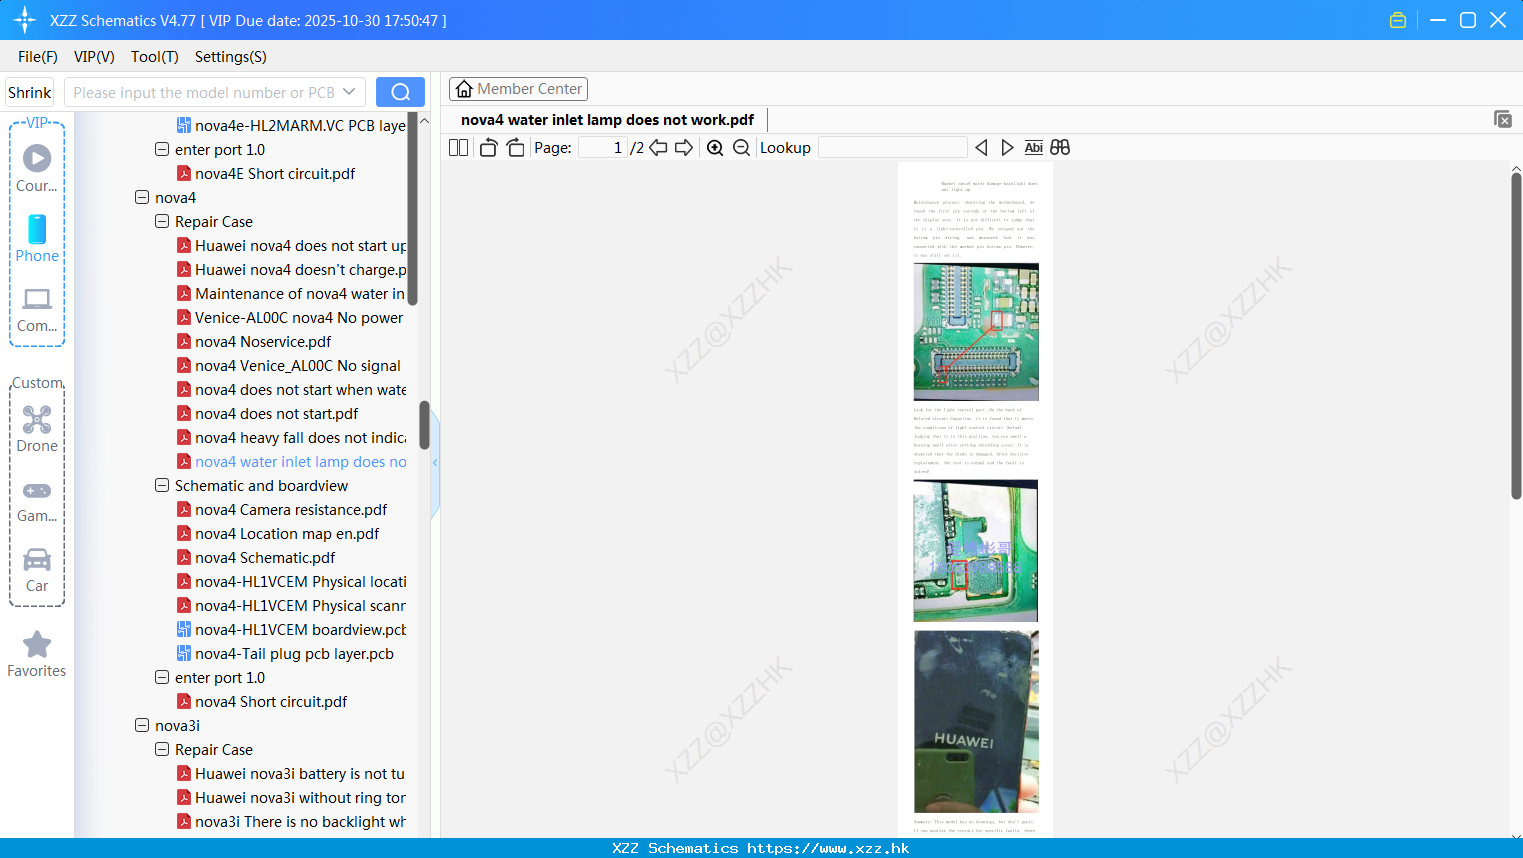Click the Member Center home icon

point(464,89)
